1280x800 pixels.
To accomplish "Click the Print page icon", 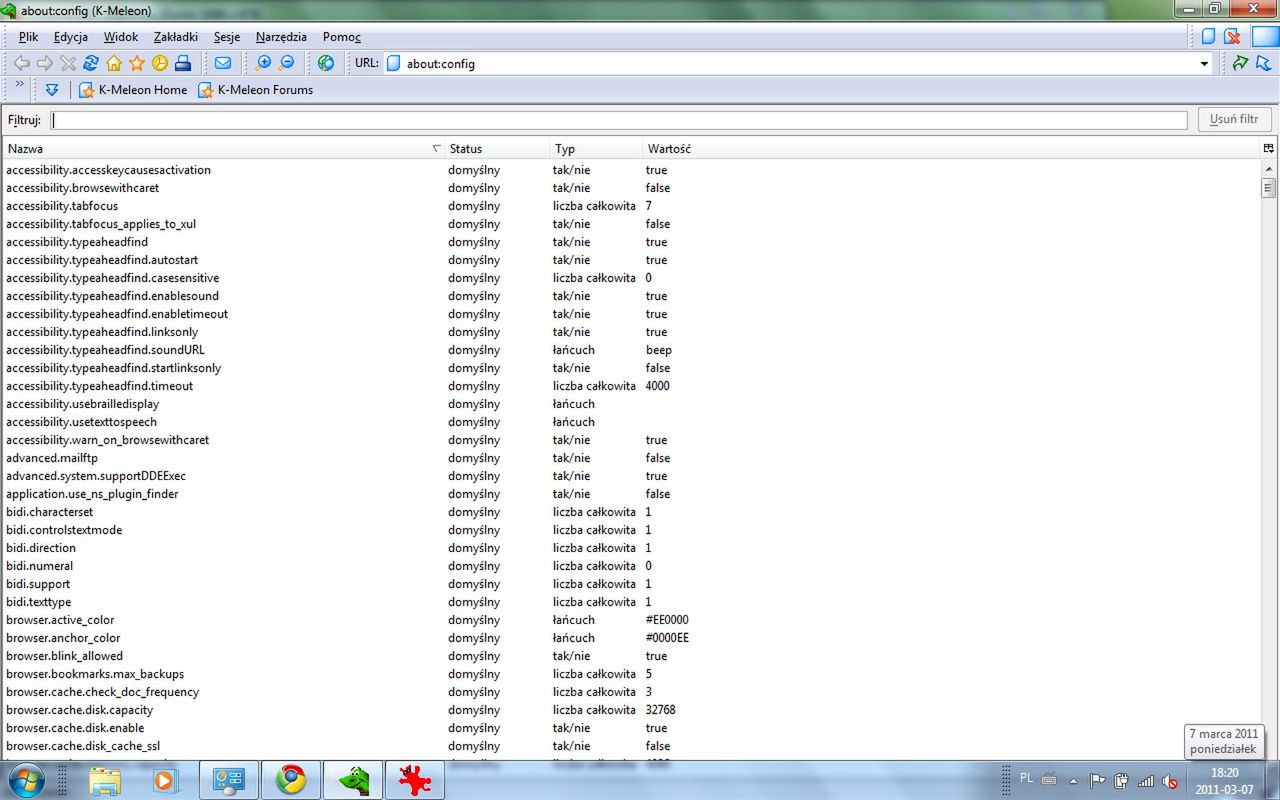I will [x=183, y=62].
